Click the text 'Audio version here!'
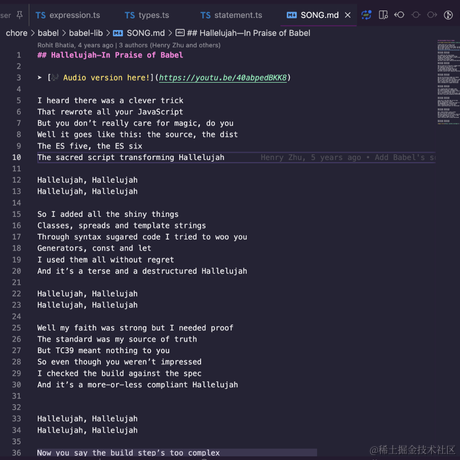The height and width of the screenshot is (460, 460). (x=106, y=78)
